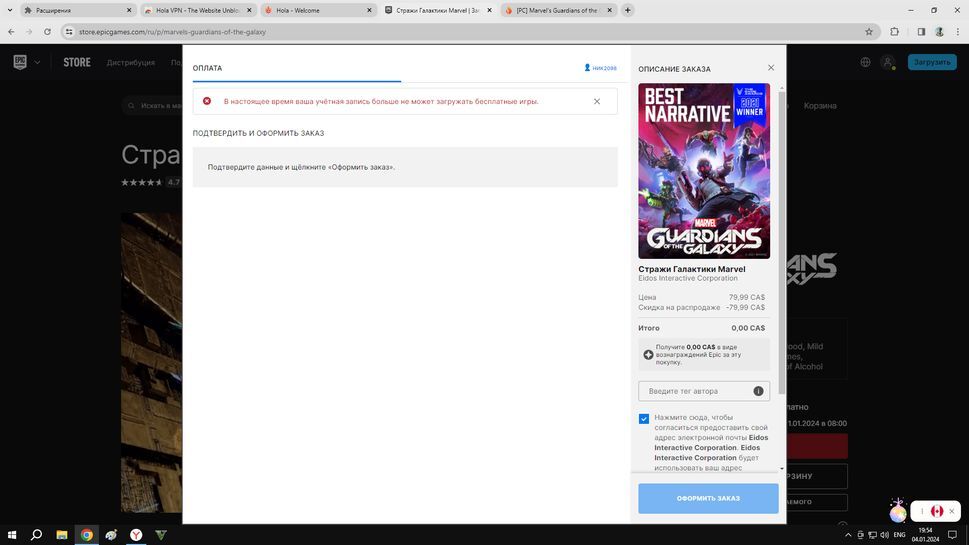Click the Canada flag in Hola VPN popup

pos(937,511)
